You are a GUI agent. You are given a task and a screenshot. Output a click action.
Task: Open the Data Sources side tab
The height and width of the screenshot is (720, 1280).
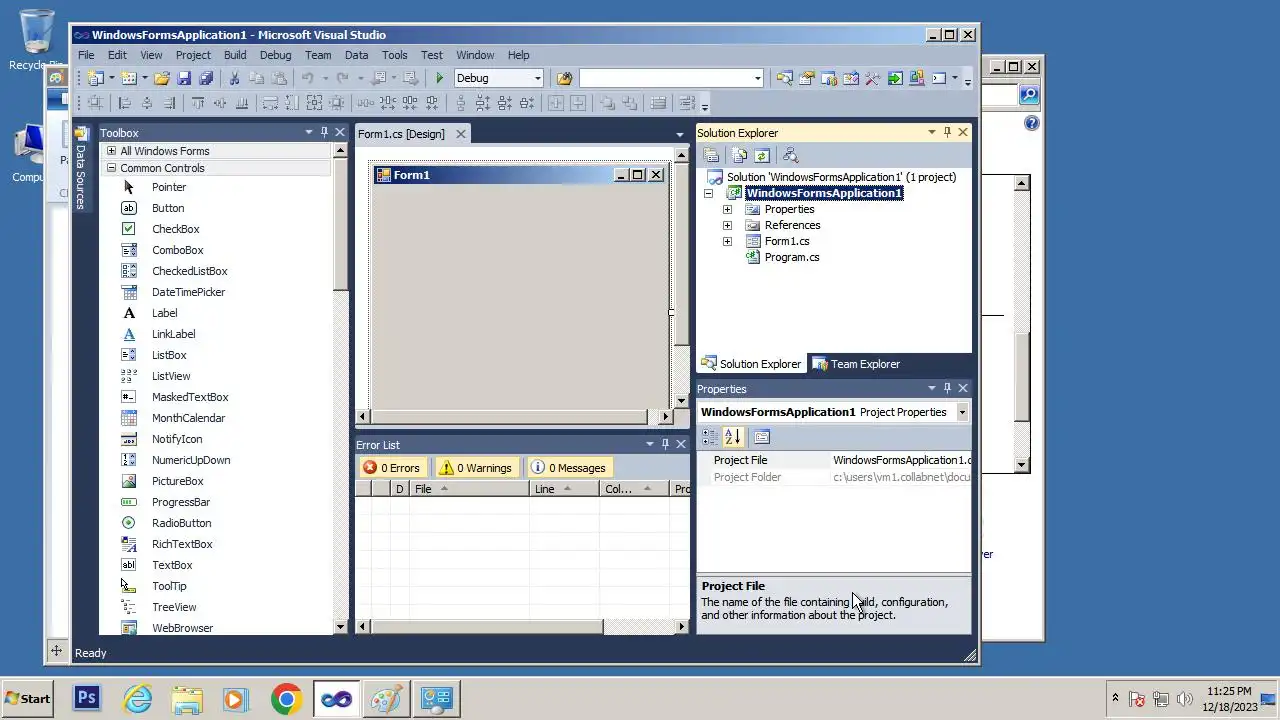pos(81,168)
